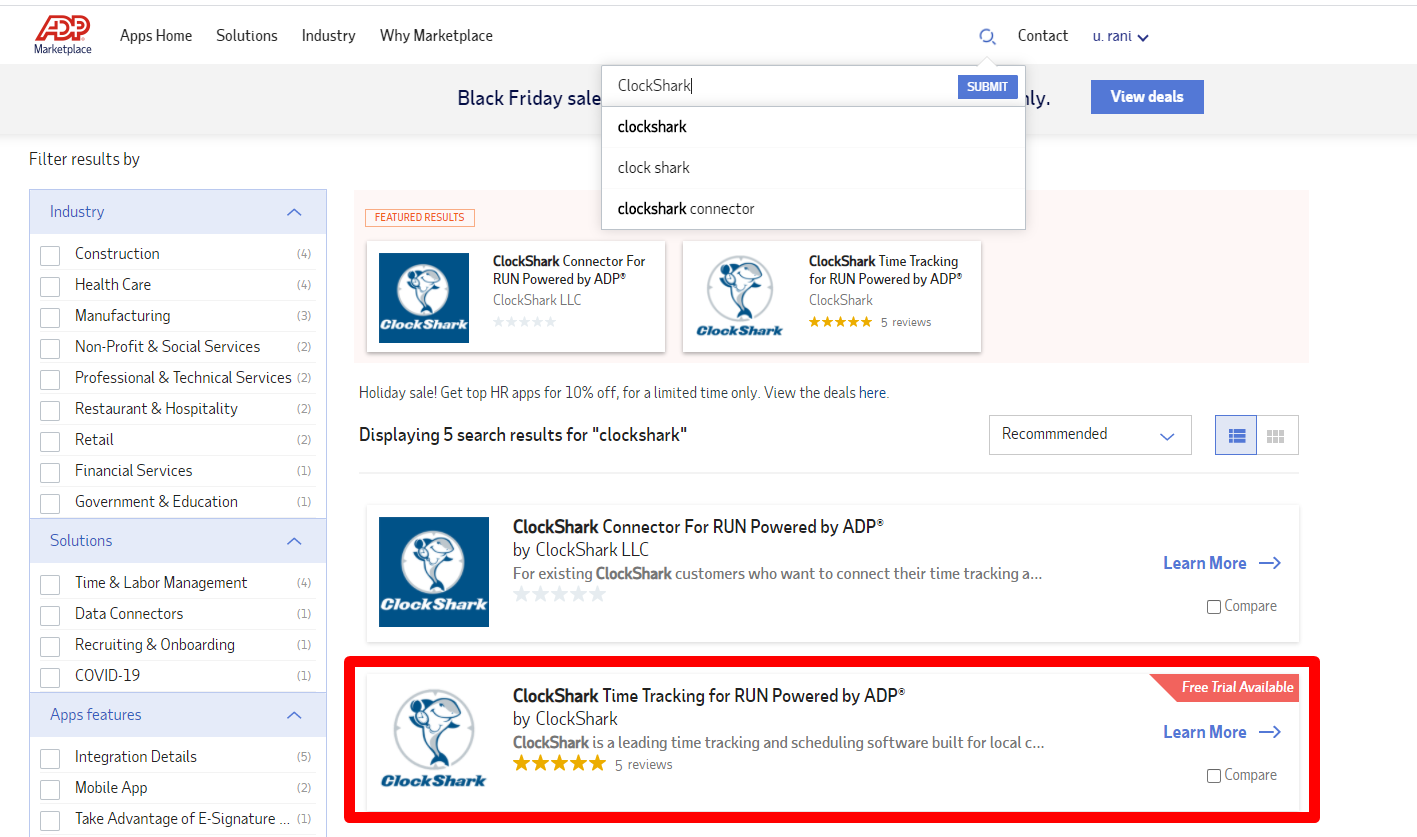Click featured ClockShark Connector logo thumbnail
1417x837 pixels.
pyautogui.click(x=424, y=298)
